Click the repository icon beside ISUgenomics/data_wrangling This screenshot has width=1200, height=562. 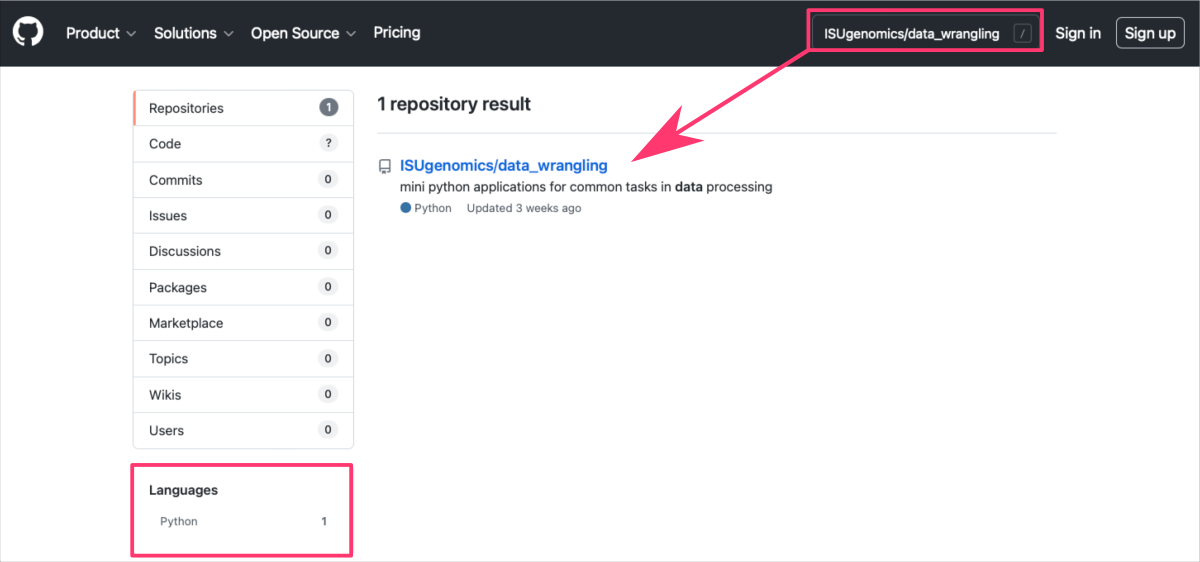tap(385, 166)
